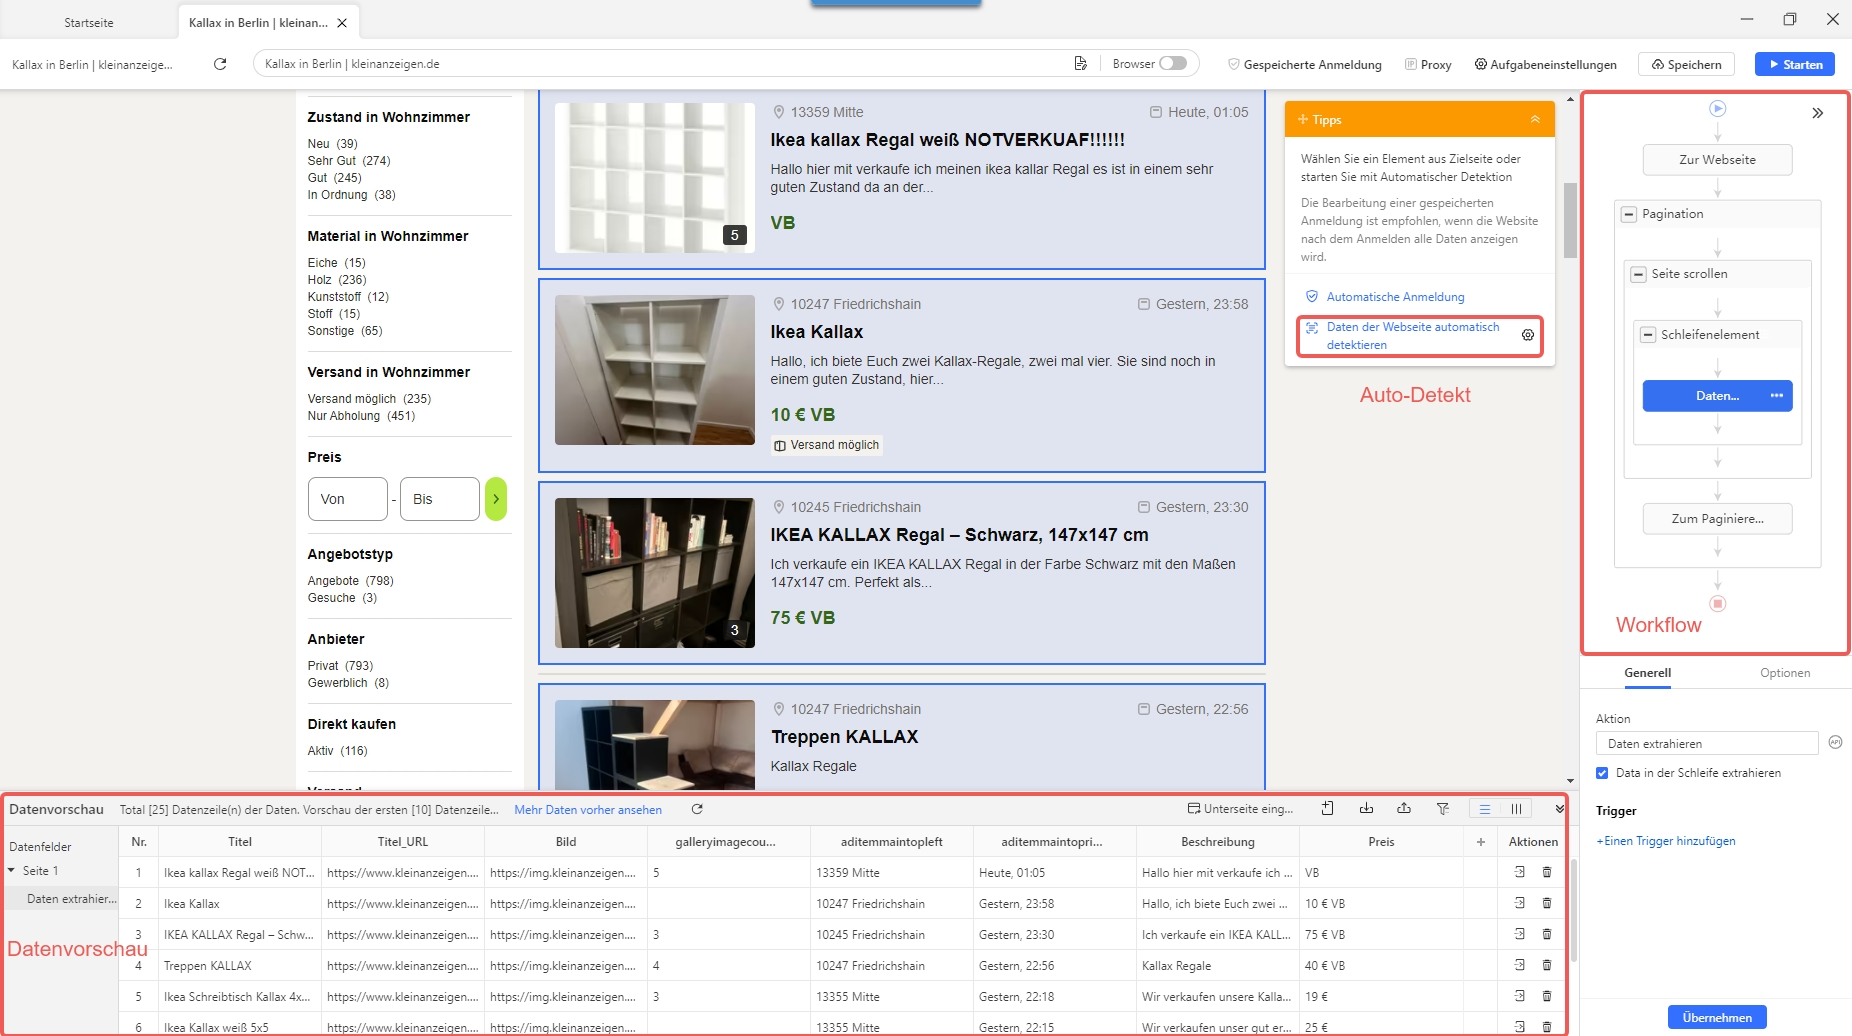Switch data preview to column view
This screenshot has width=1852, height=1036.
(1516, 809)
